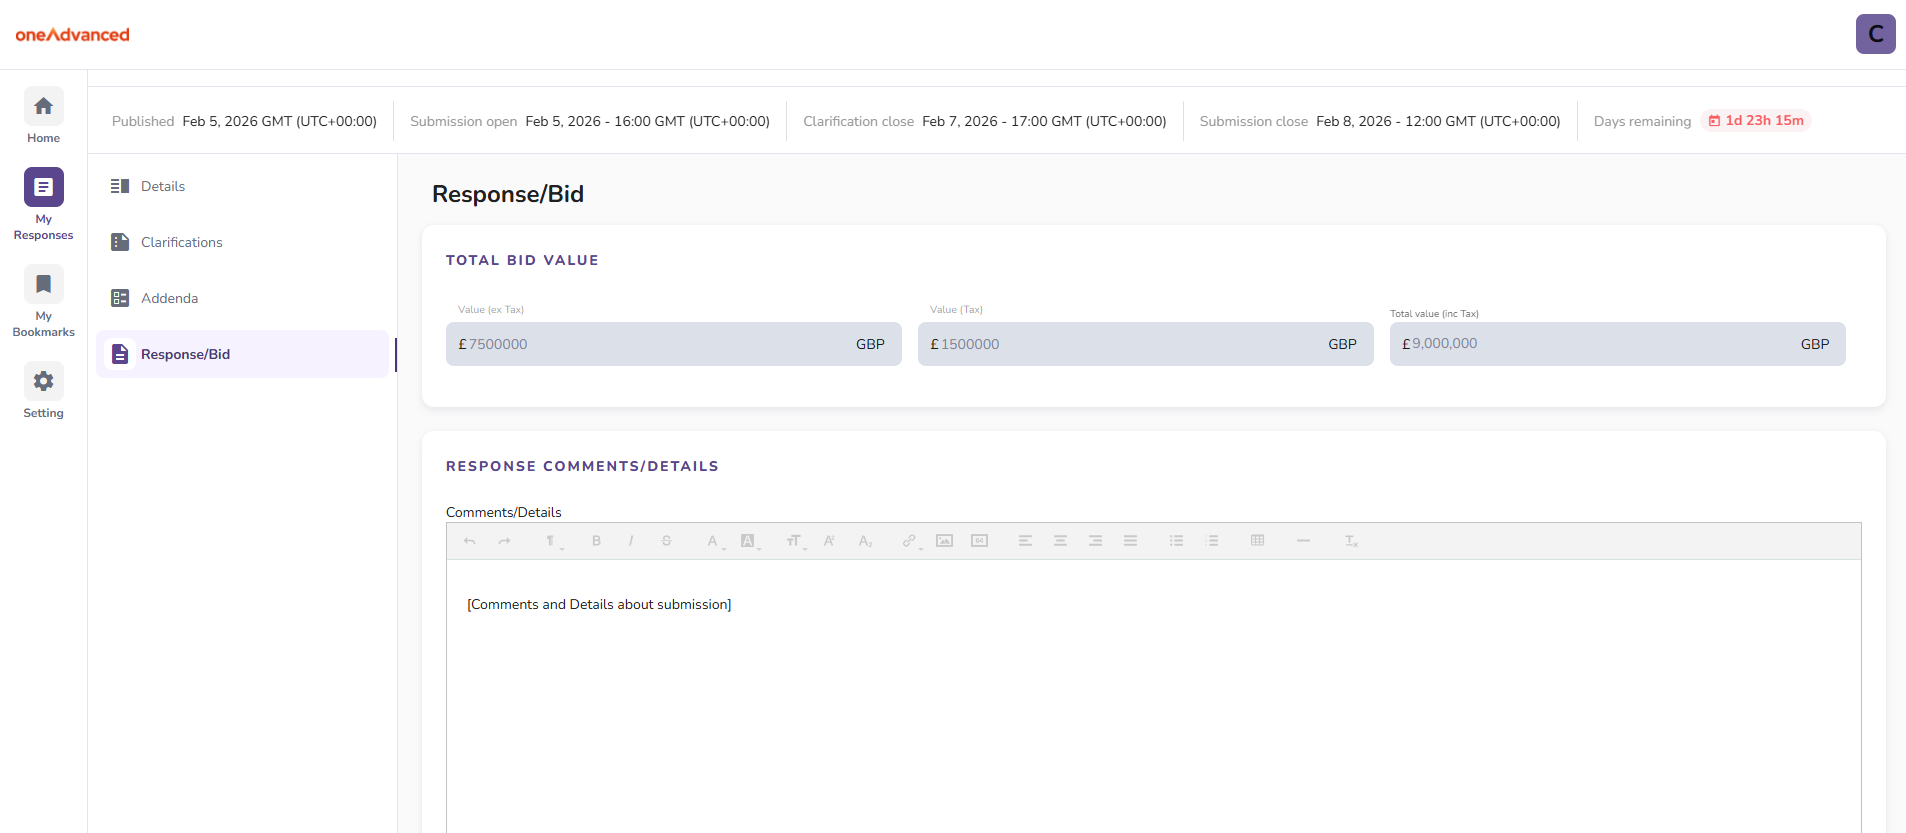Select the Addenda menu item
The width and height of the screenshot is (1906, 833).
242,298
